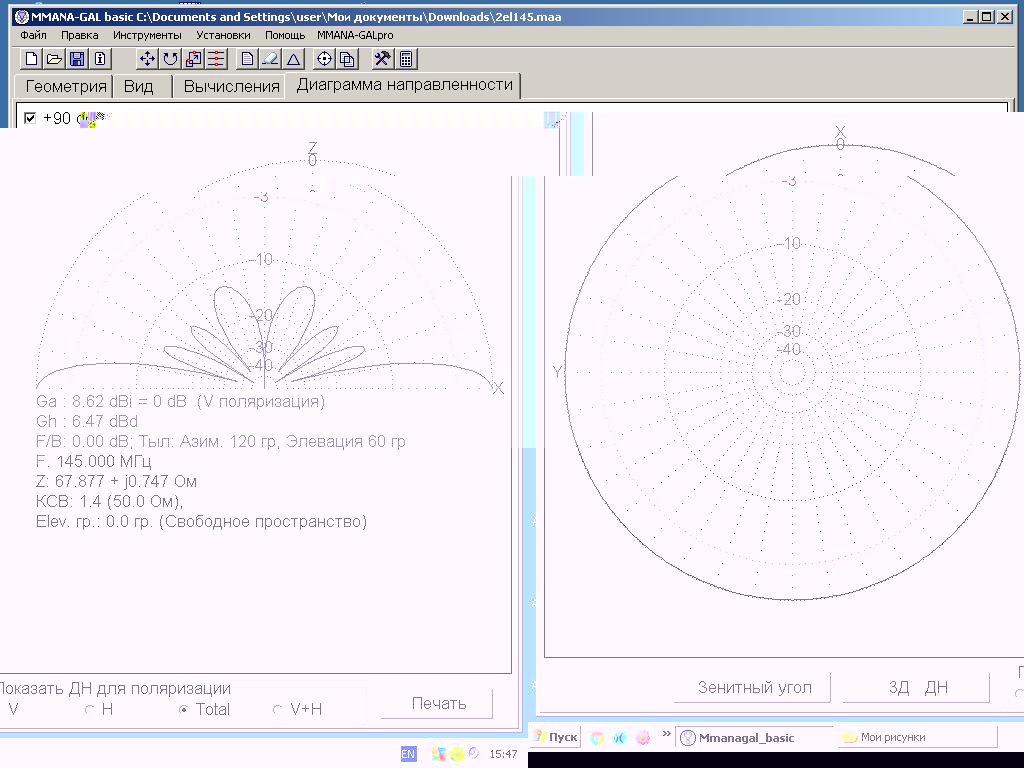Open the calculator toolbar icon
The width and height of the screenshot is (1024, 768).
[407, 59]
